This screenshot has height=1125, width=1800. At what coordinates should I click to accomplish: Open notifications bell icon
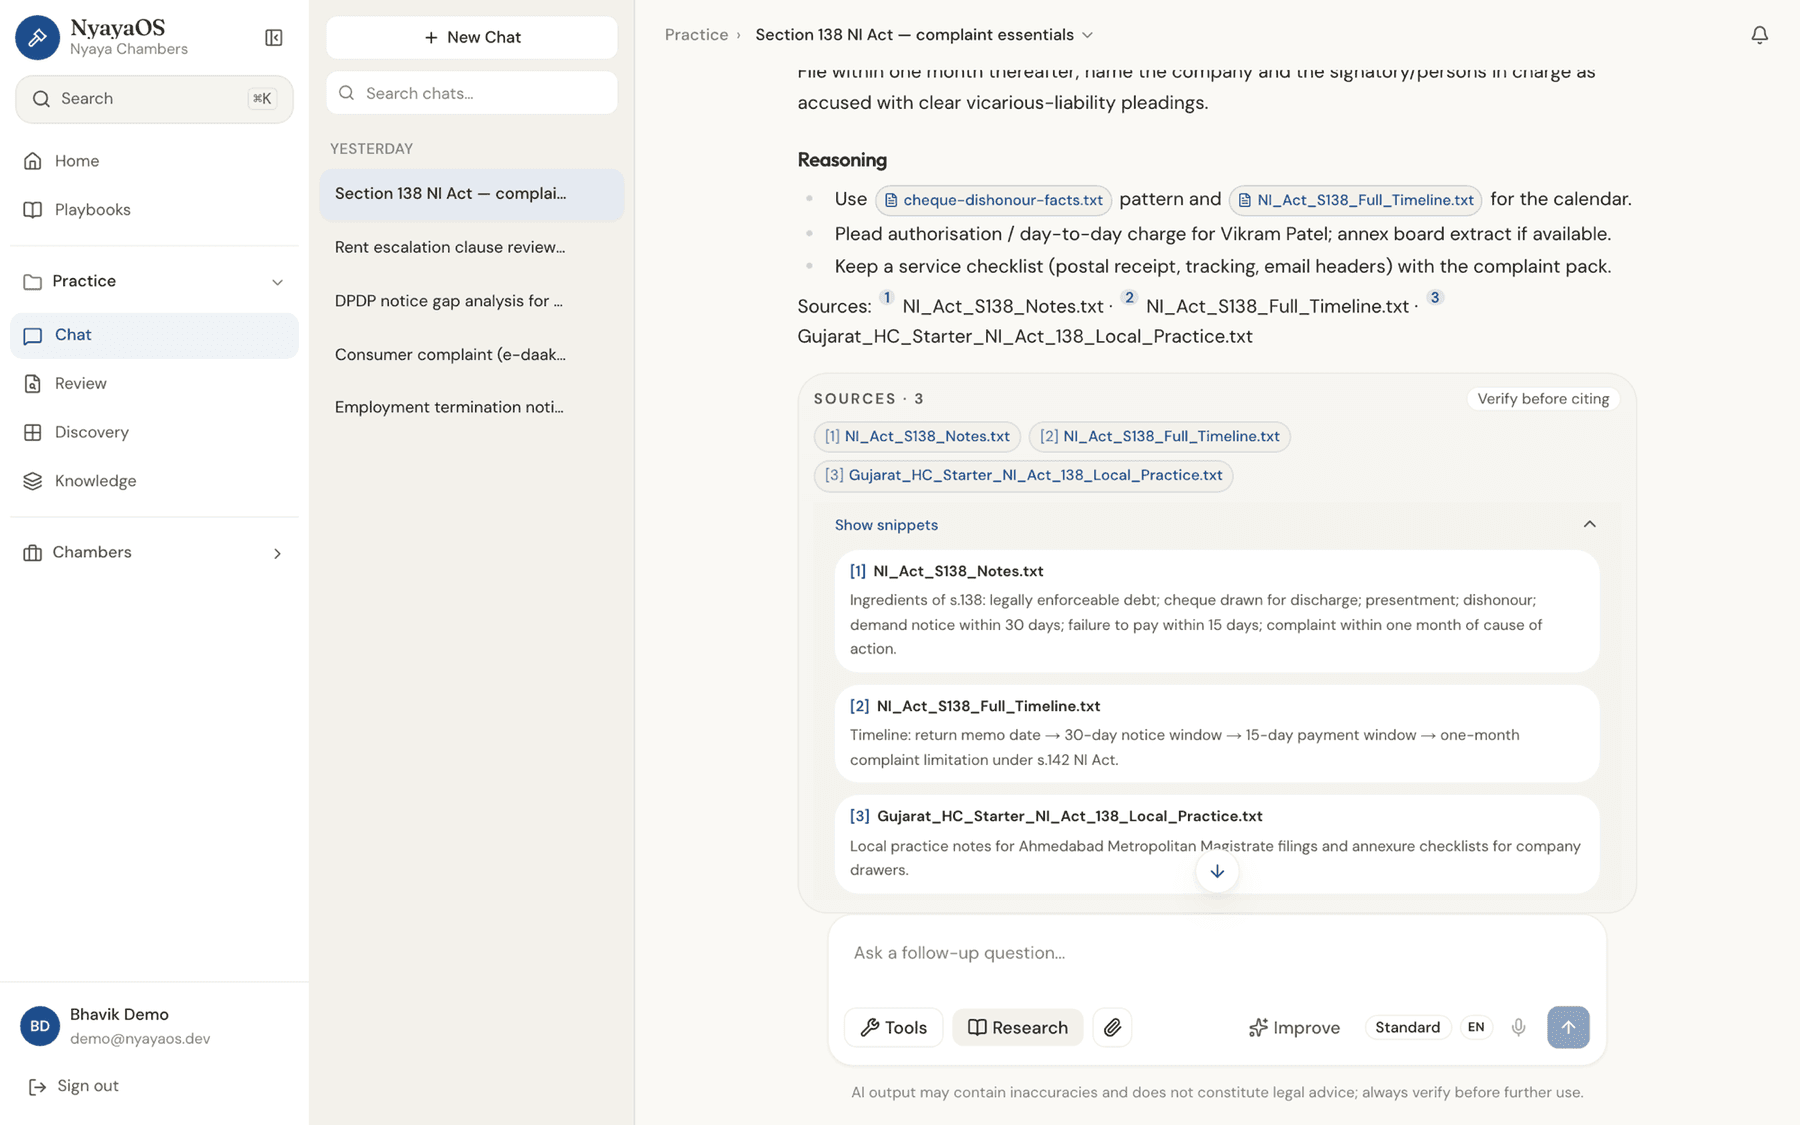click(x=1759, y=35)
